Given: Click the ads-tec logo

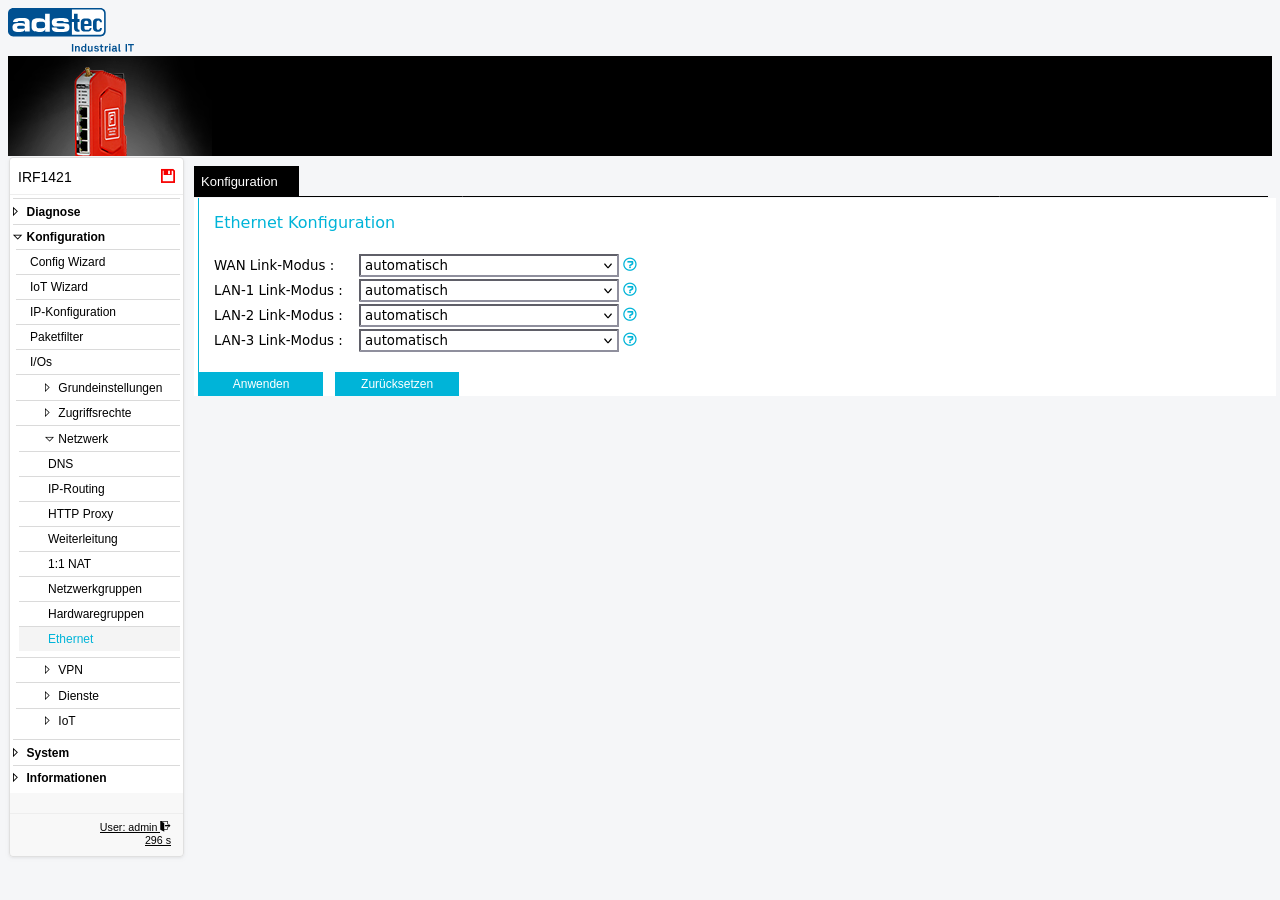Looking at the screenshot, I should click(71, 30).
